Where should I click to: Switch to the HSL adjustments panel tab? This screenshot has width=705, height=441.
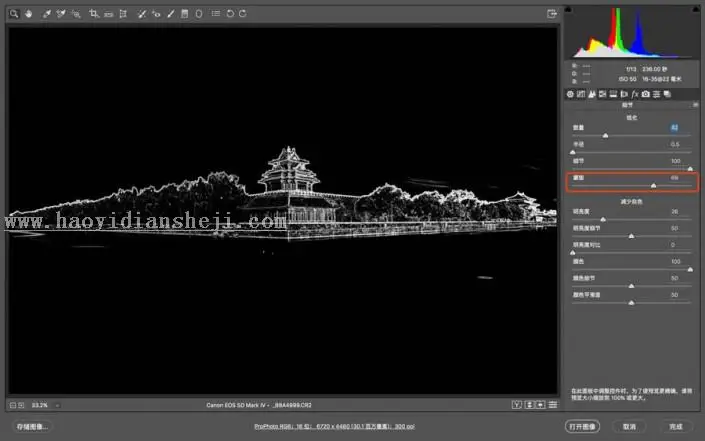602,94
